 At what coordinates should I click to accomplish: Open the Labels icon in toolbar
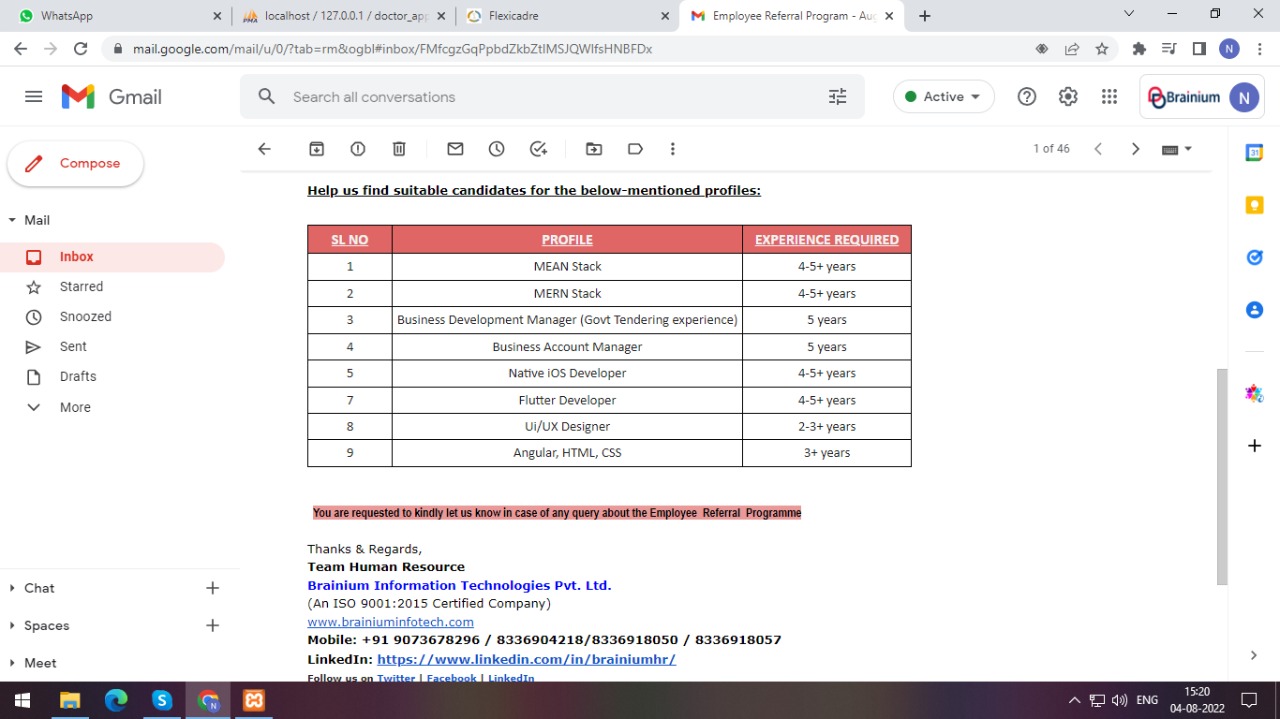[635, 149]
